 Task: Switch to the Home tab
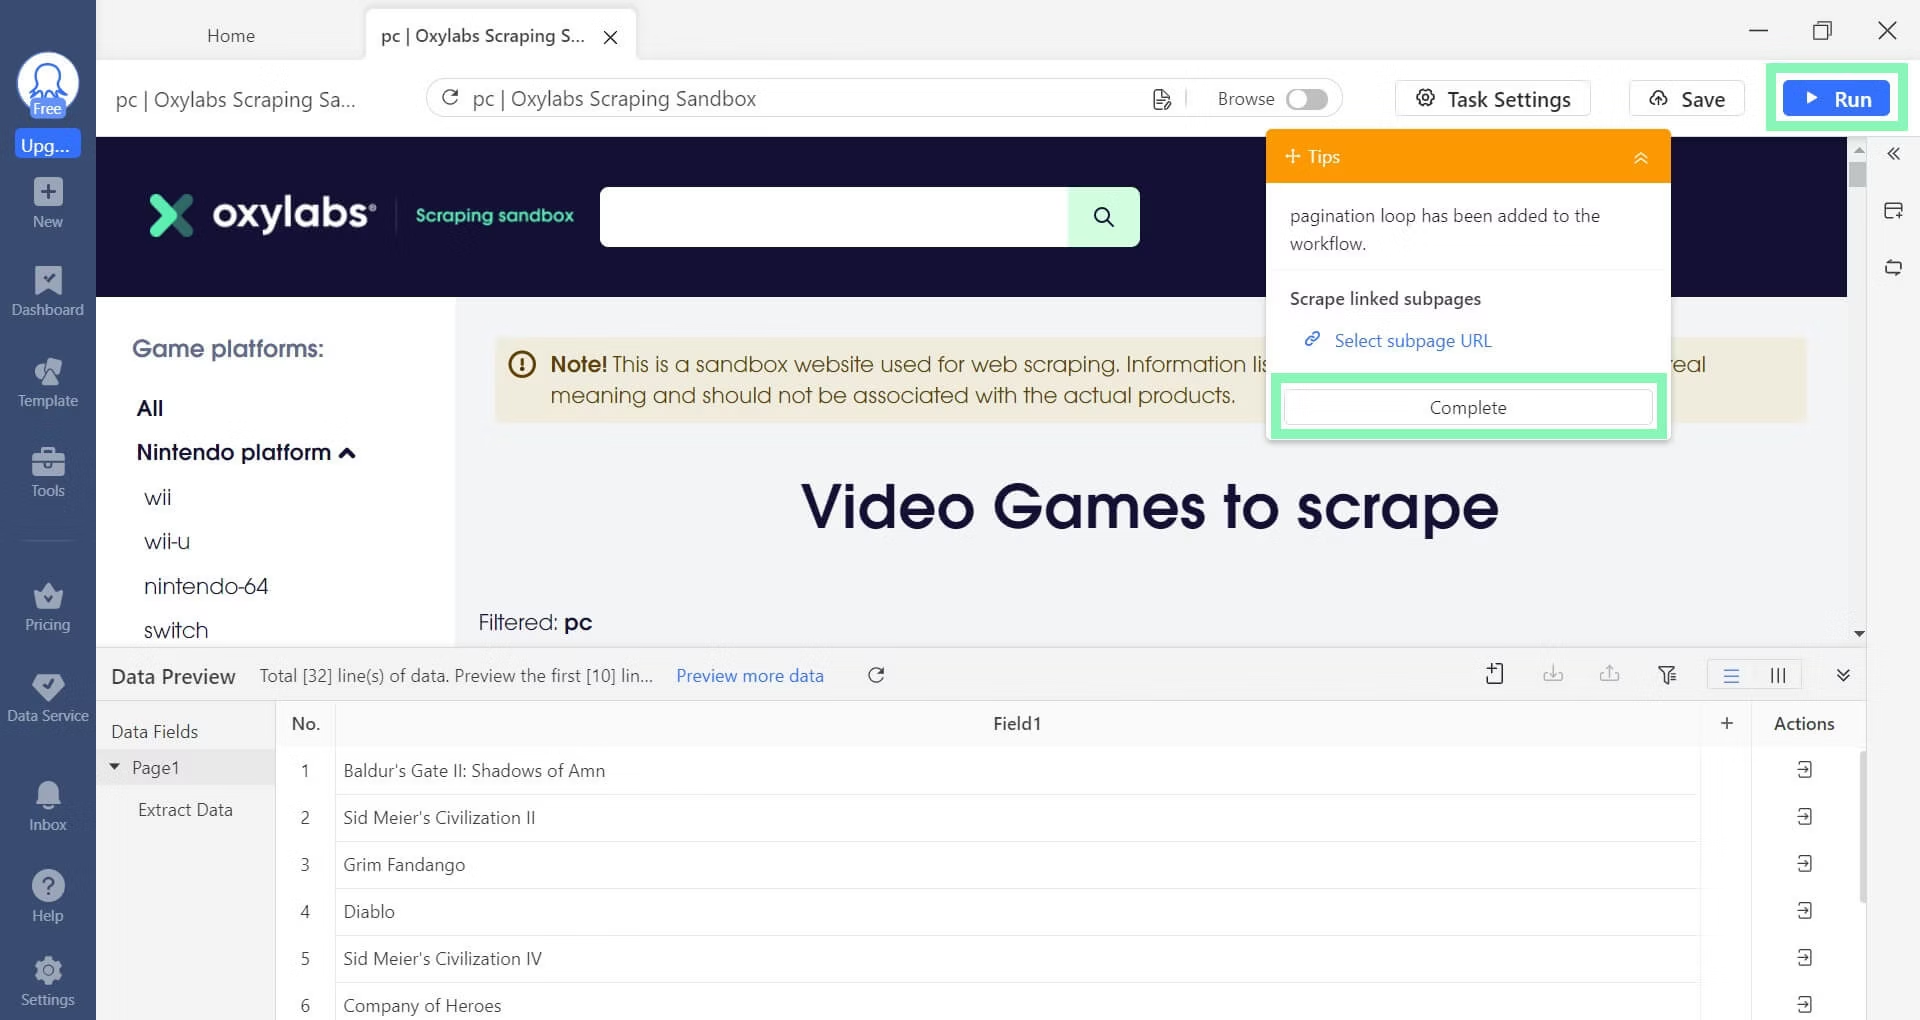pos(231,36)
